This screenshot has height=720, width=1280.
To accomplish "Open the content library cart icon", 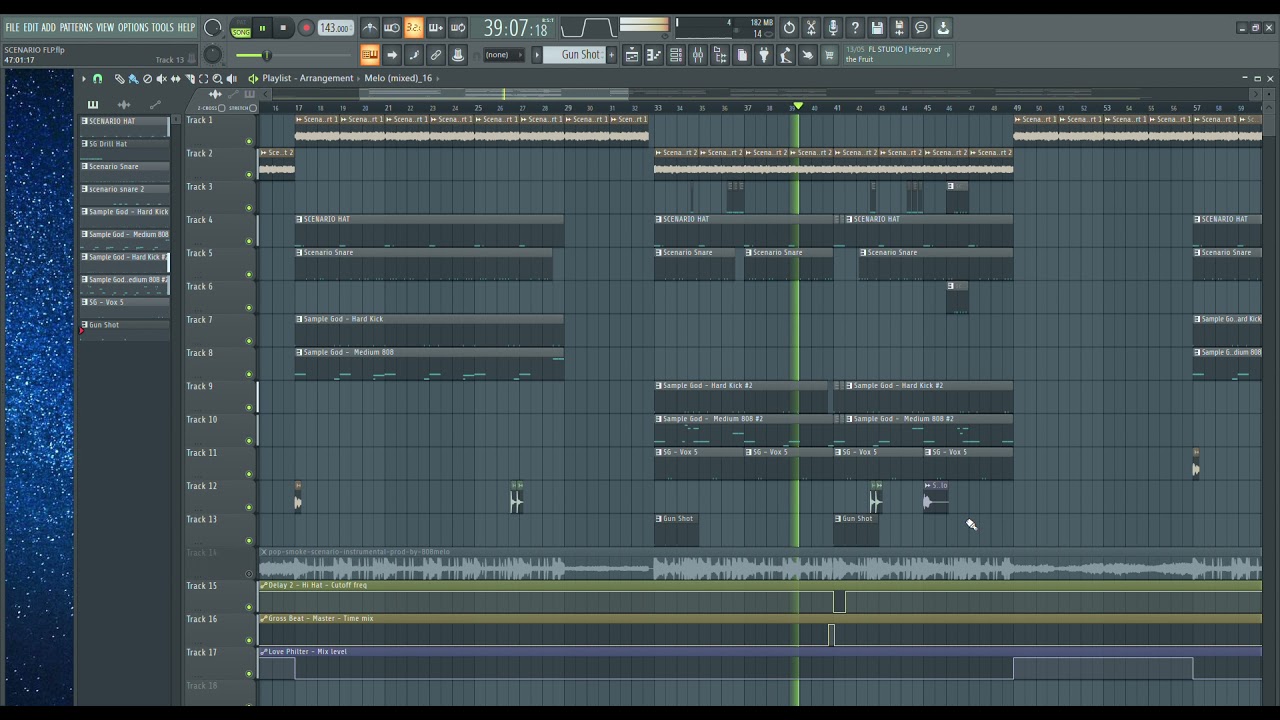I will click(x=828, y=55).
